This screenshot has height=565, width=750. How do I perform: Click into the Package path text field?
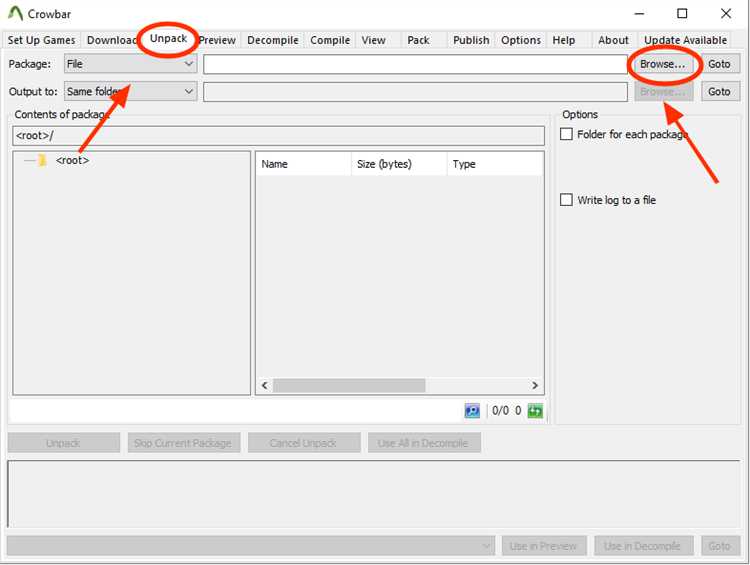tap(415, 64)
